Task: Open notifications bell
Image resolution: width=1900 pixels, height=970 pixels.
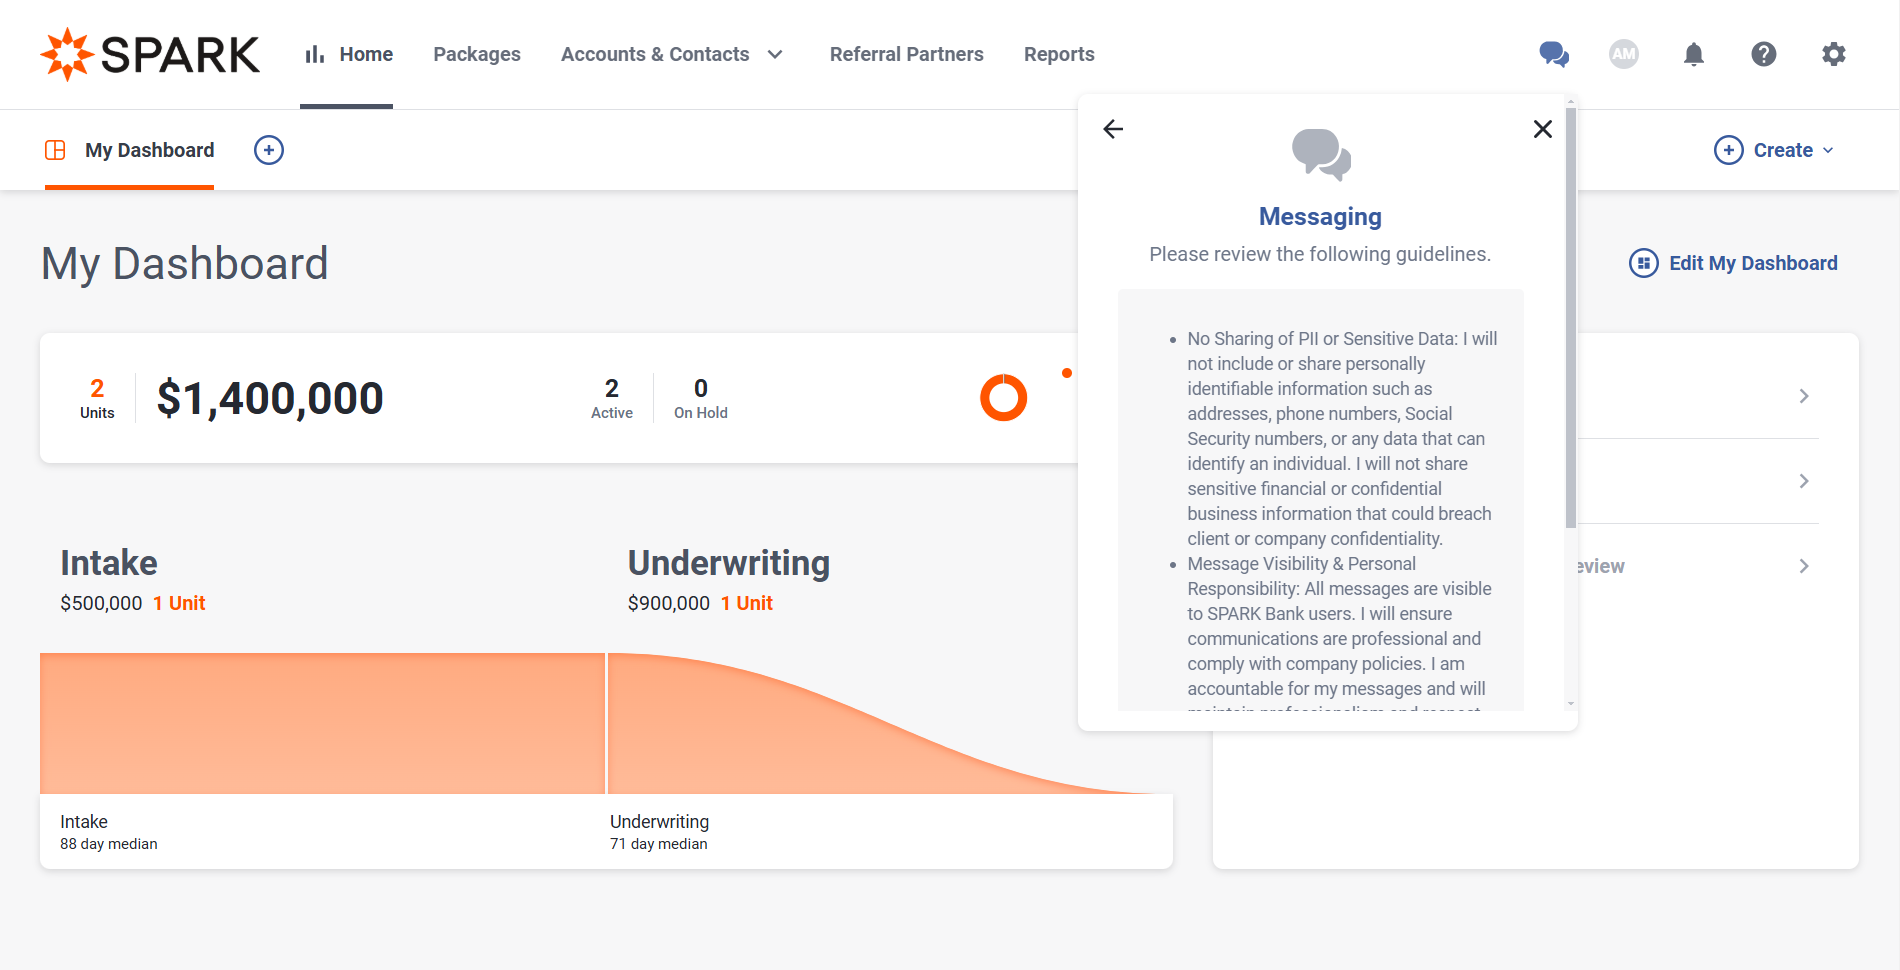Action: click(1694, 54)
